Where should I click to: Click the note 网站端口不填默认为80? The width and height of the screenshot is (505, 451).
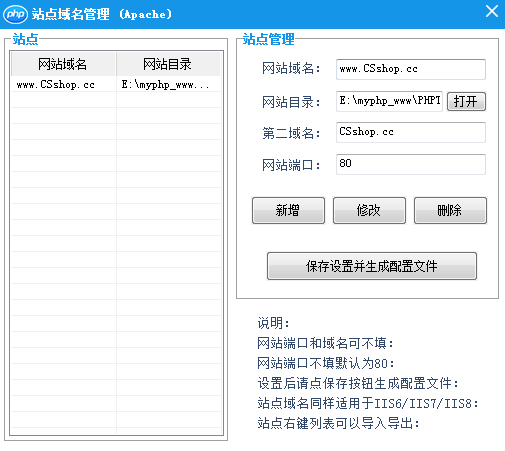tap(326, 363)
